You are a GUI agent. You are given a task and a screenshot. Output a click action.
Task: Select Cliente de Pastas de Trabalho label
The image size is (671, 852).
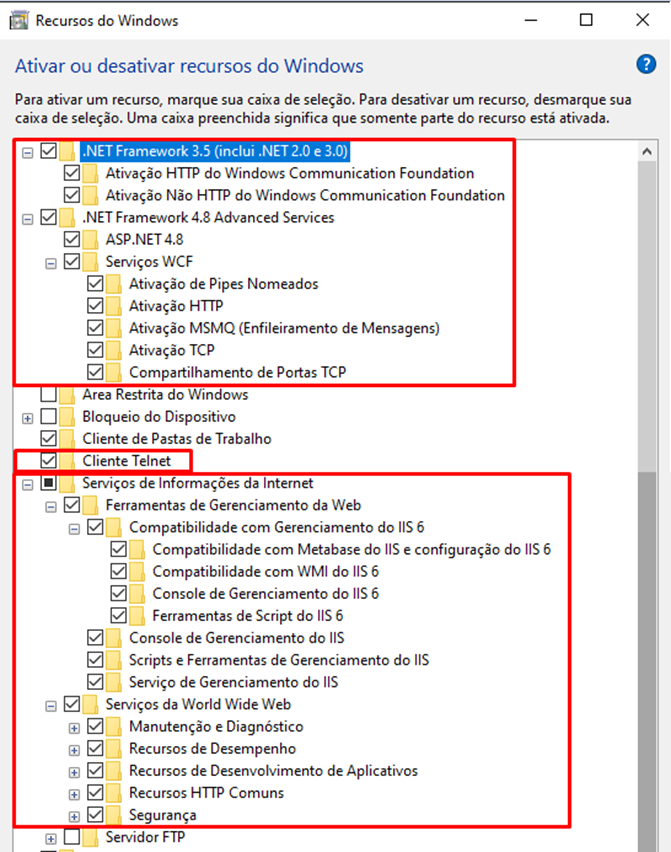[x=177, y=438]
